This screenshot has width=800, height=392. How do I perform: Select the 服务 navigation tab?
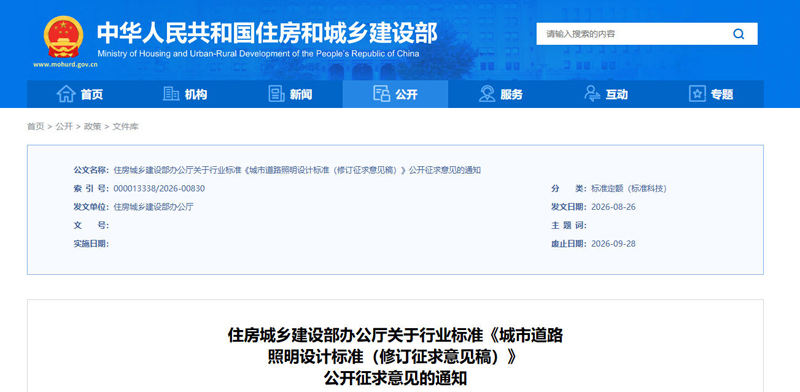point(501,94)
